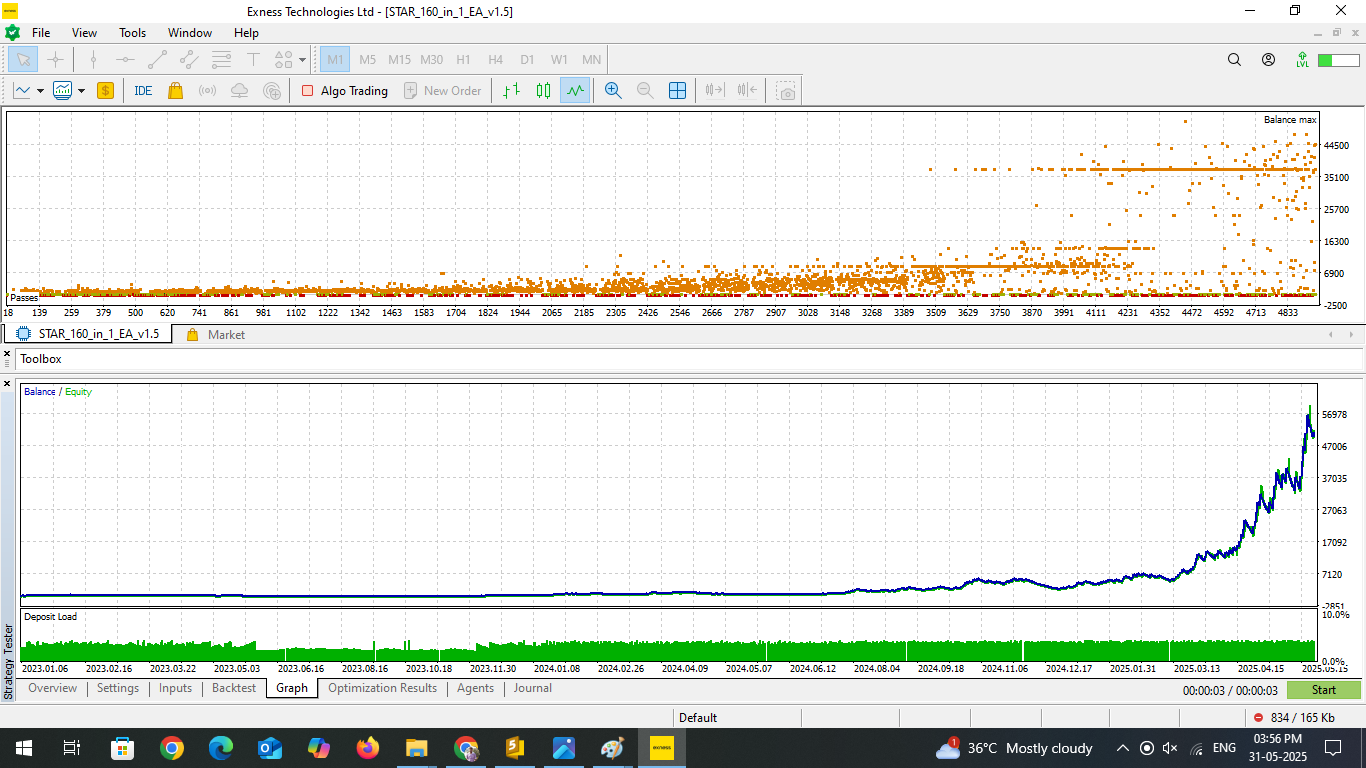Screen dimensions: 1366x768
Task: Open Google Chrome from the taskbar
Action: pos(172,748)
